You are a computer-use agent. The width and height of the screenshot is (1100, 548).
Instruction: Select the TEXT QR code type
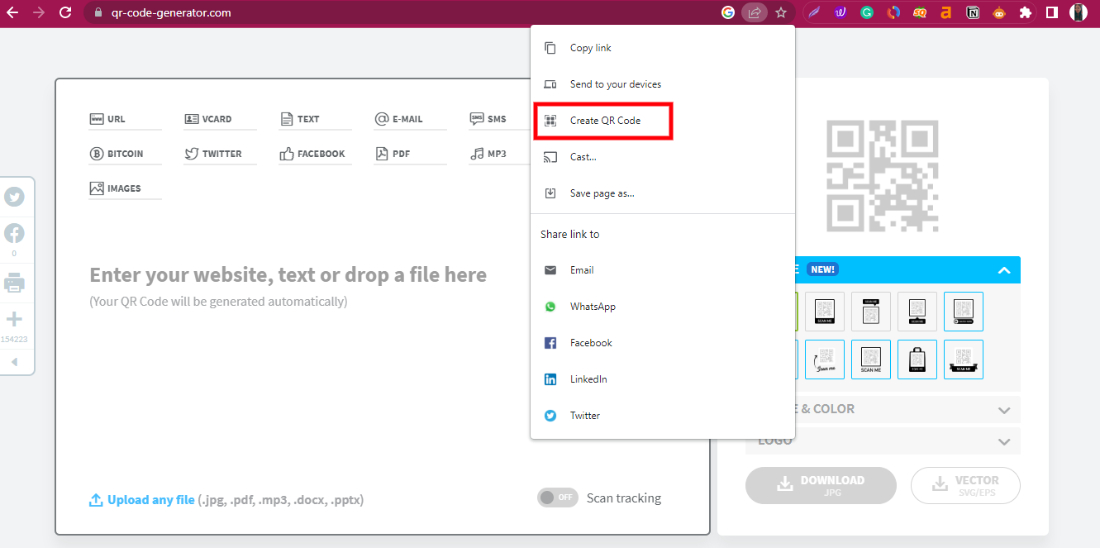tap(315, 119)
